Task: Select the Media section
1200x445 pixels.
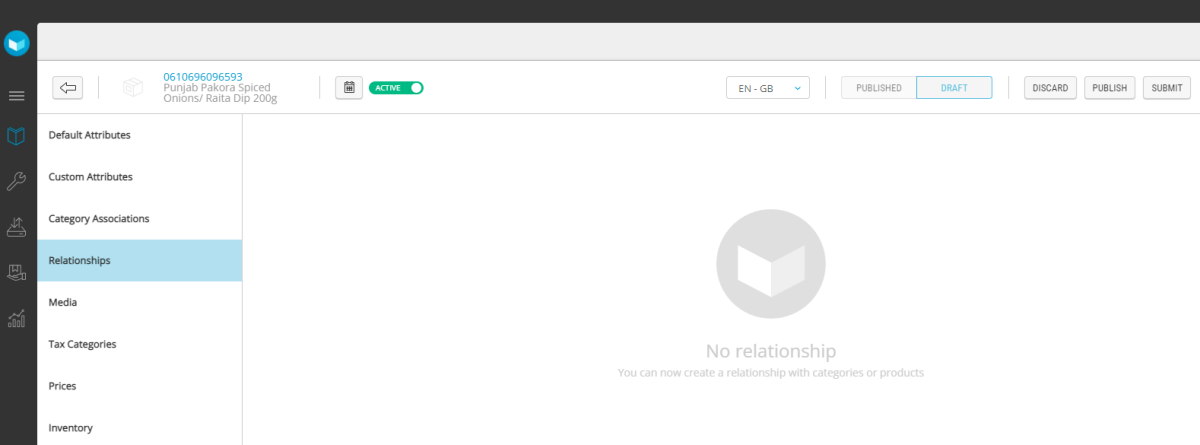Action: coord(63,302)
